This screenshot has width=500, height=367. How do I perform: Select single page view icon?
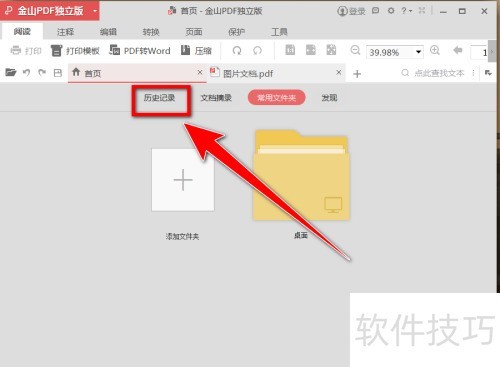point(290,50)
